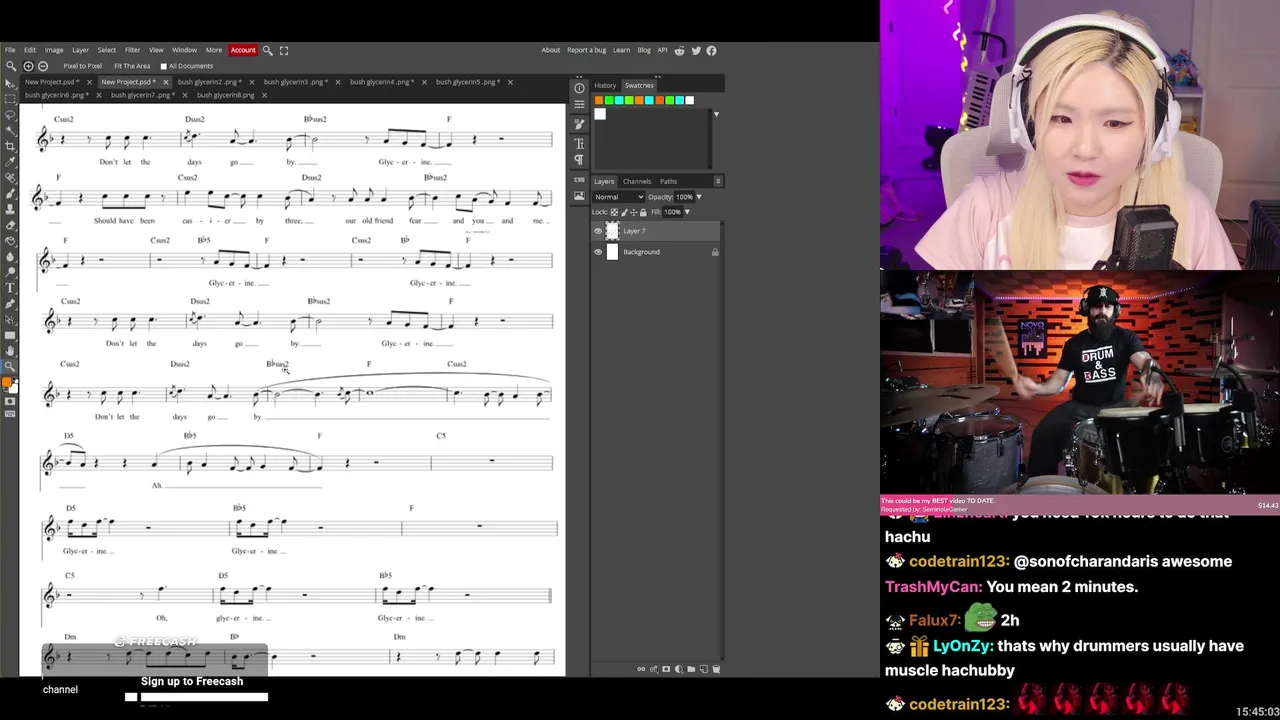Select the Lasso tool

tap(10, 114)
